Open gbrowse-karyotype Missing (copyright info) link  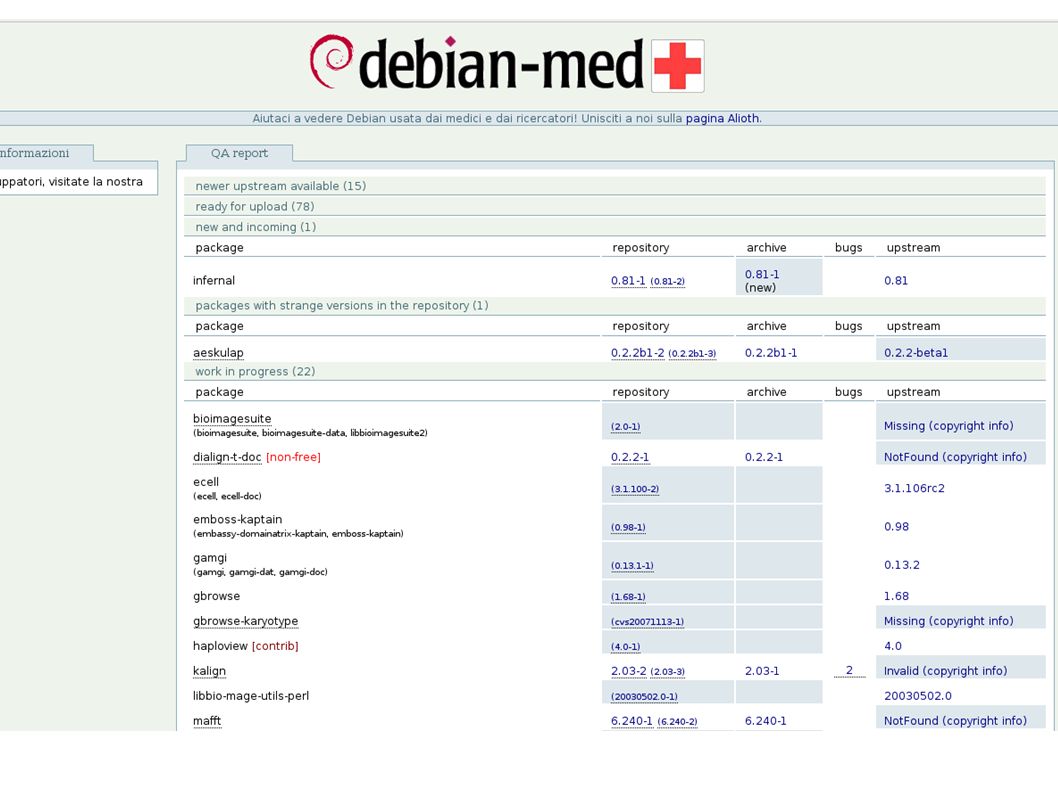[949, 621]
